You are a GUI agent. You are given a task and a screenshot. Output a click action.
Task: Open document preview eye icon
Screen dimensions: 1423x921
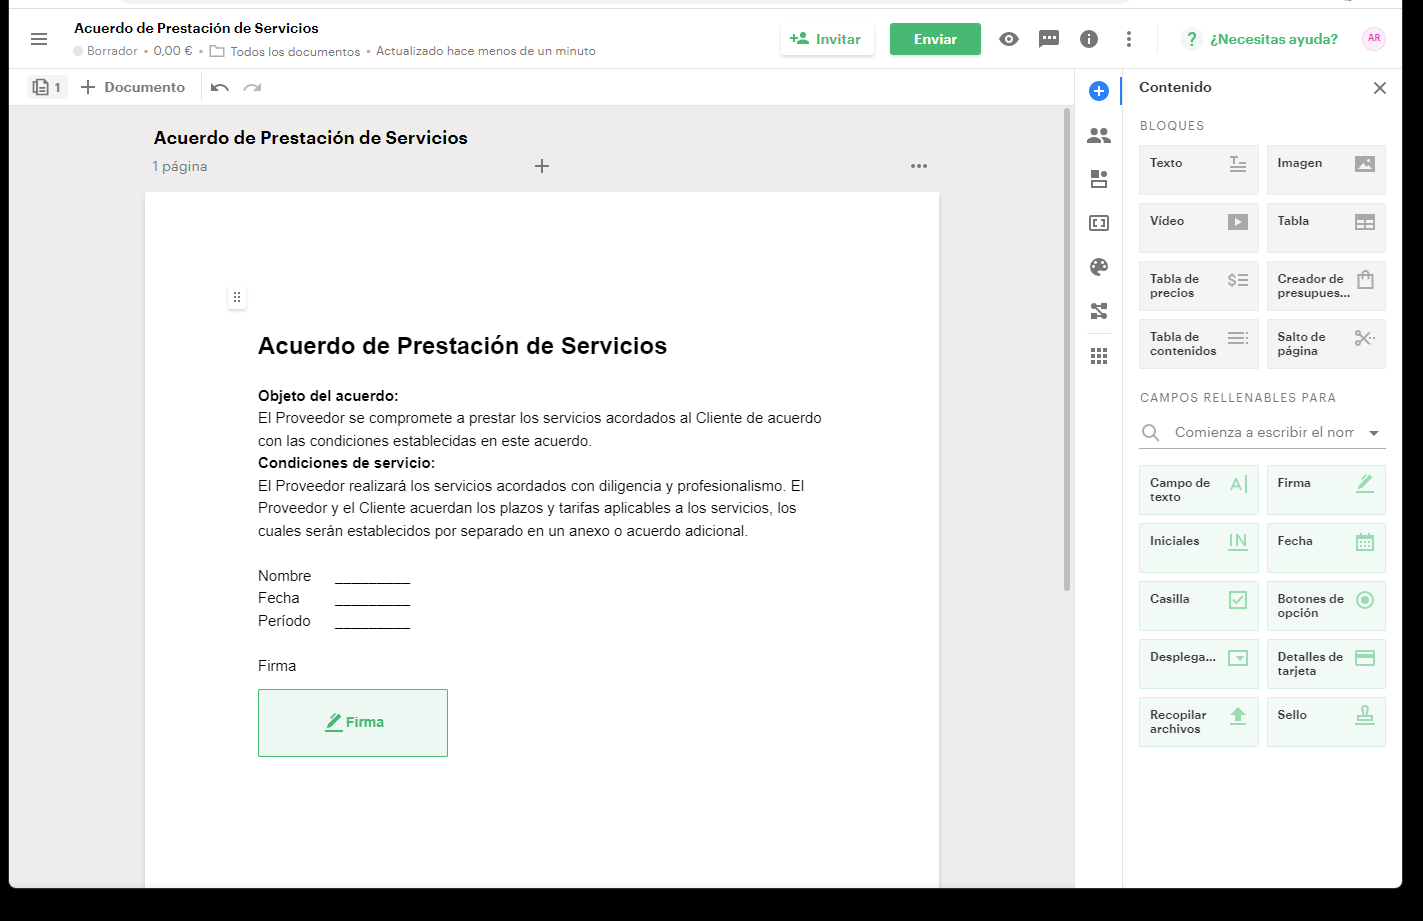[x=1009, y=39]
